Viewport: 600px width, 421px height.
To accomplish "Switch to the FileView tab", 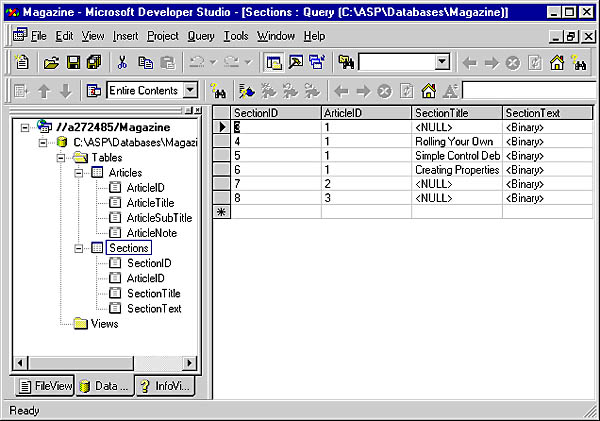I will click(46, 386).
